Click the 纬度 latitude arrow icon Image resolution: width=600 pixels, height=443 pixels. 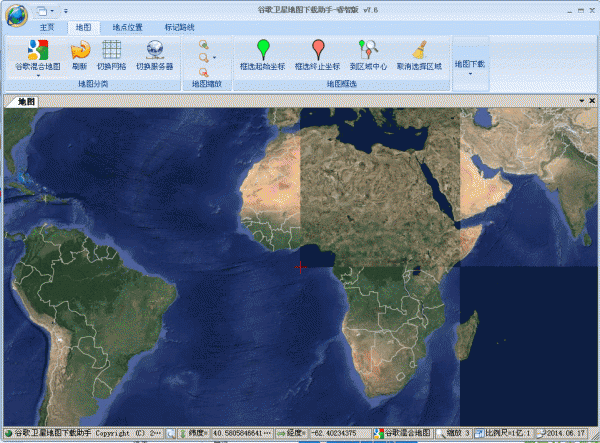tap(183, 433)
